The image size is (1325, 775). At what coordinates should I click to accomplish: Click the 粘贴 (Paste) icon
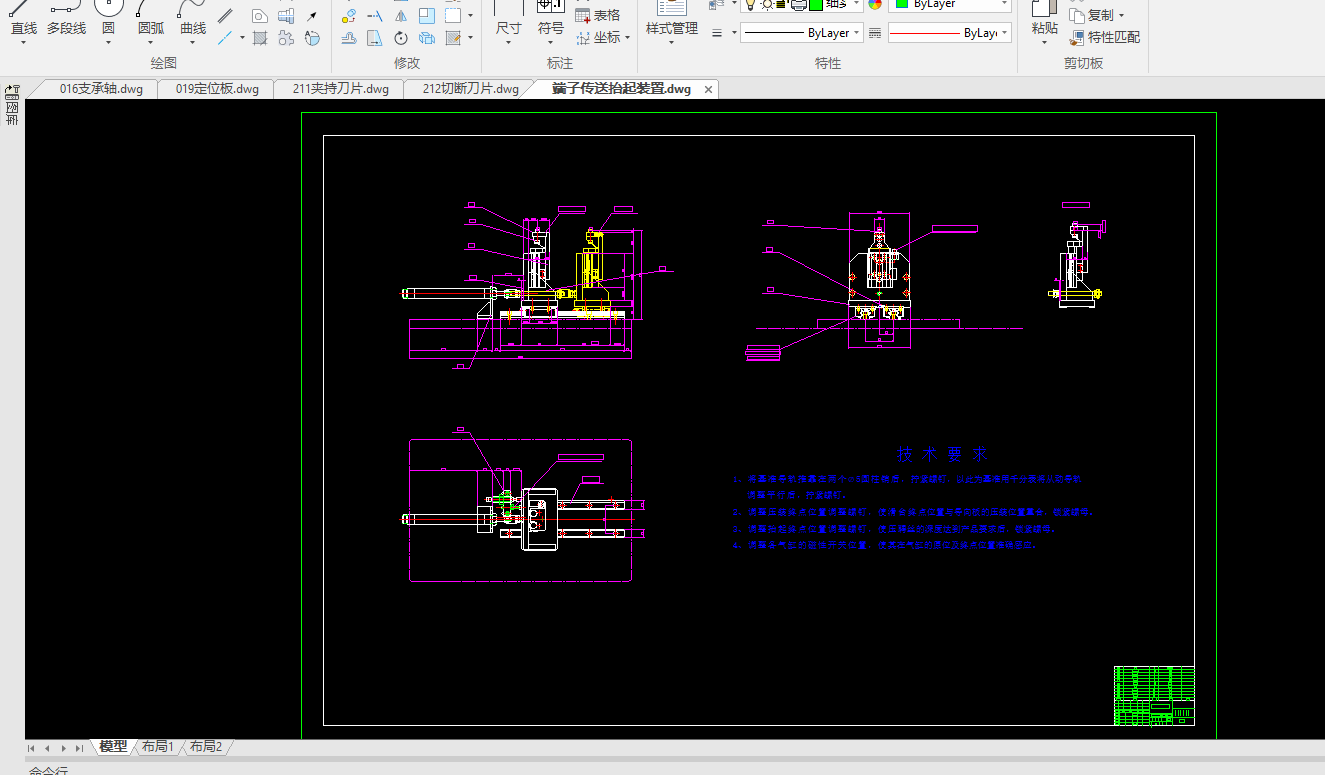1044,18
